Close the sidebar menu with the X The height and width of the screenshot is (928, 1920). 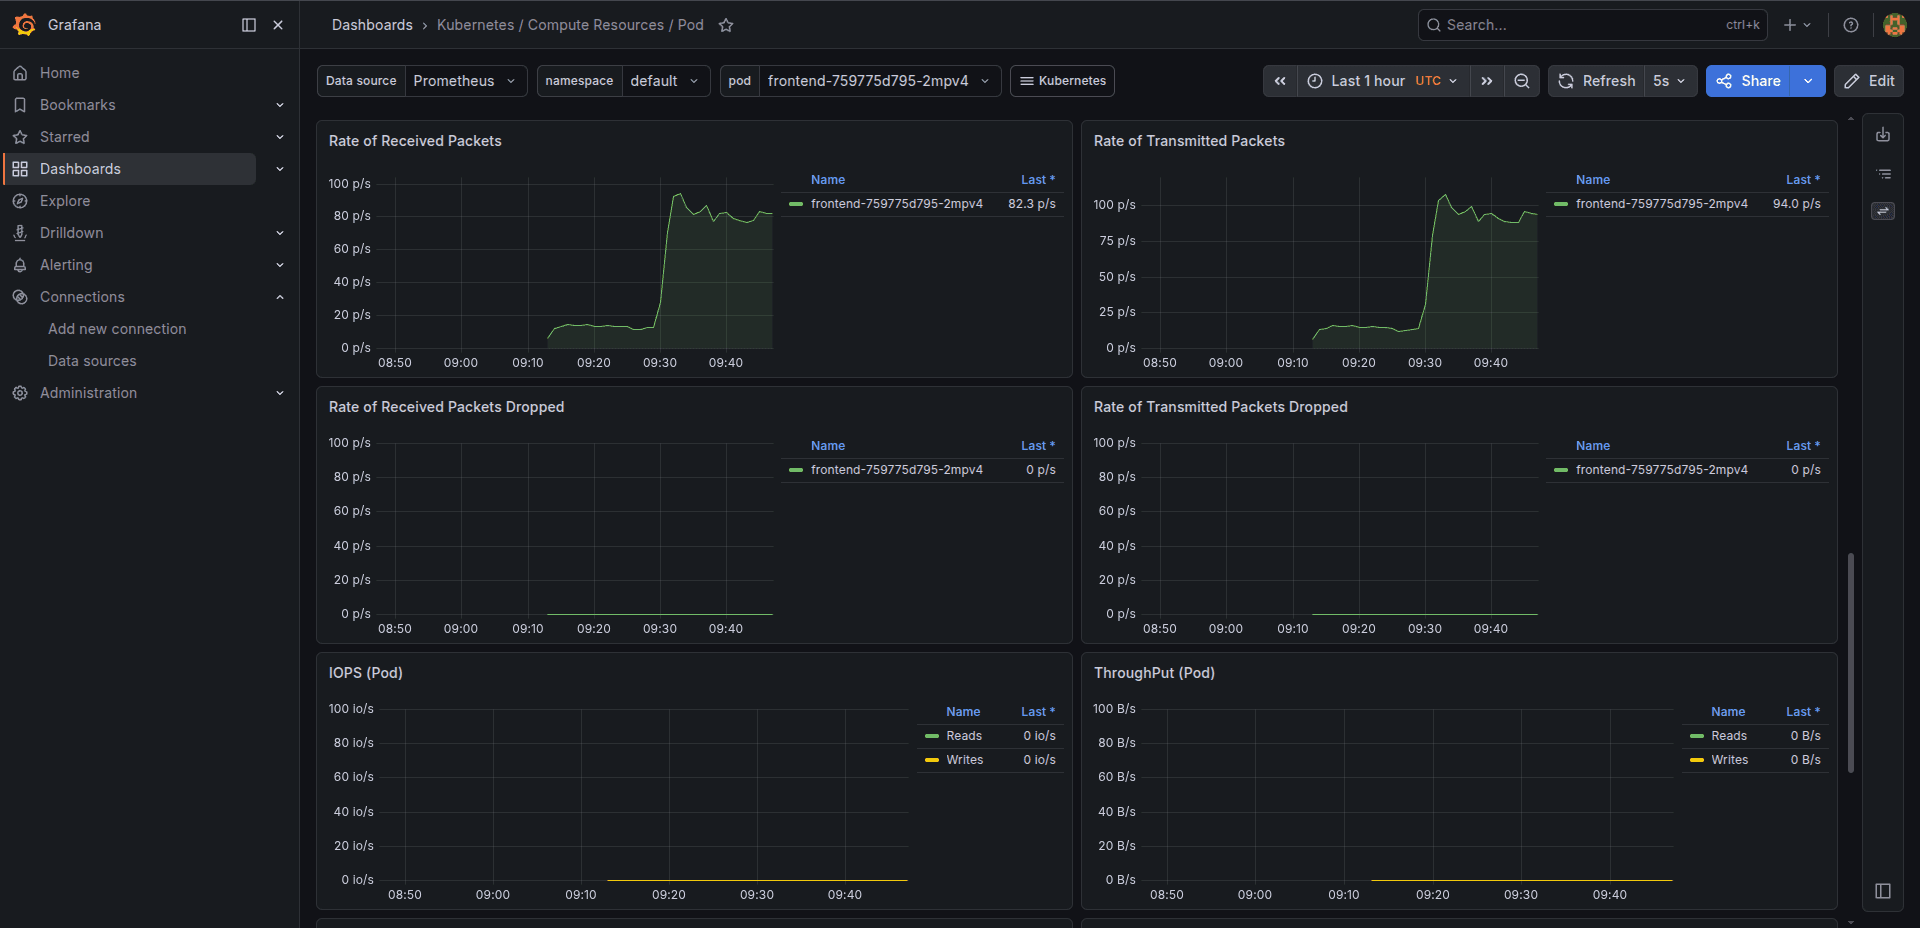pyautogui.click(x=278, y=25)
